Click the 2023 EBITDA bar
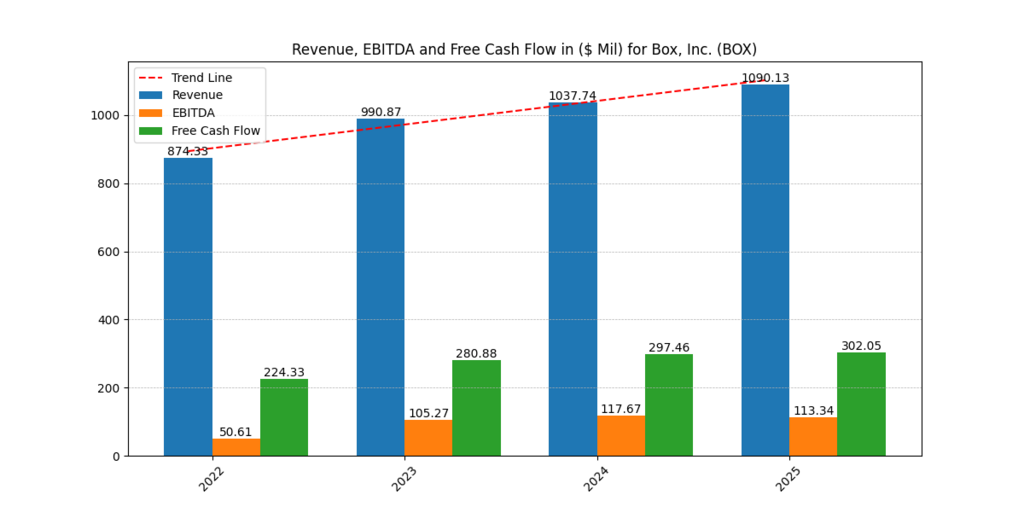1024x512 pixels. tap(428, 437)
